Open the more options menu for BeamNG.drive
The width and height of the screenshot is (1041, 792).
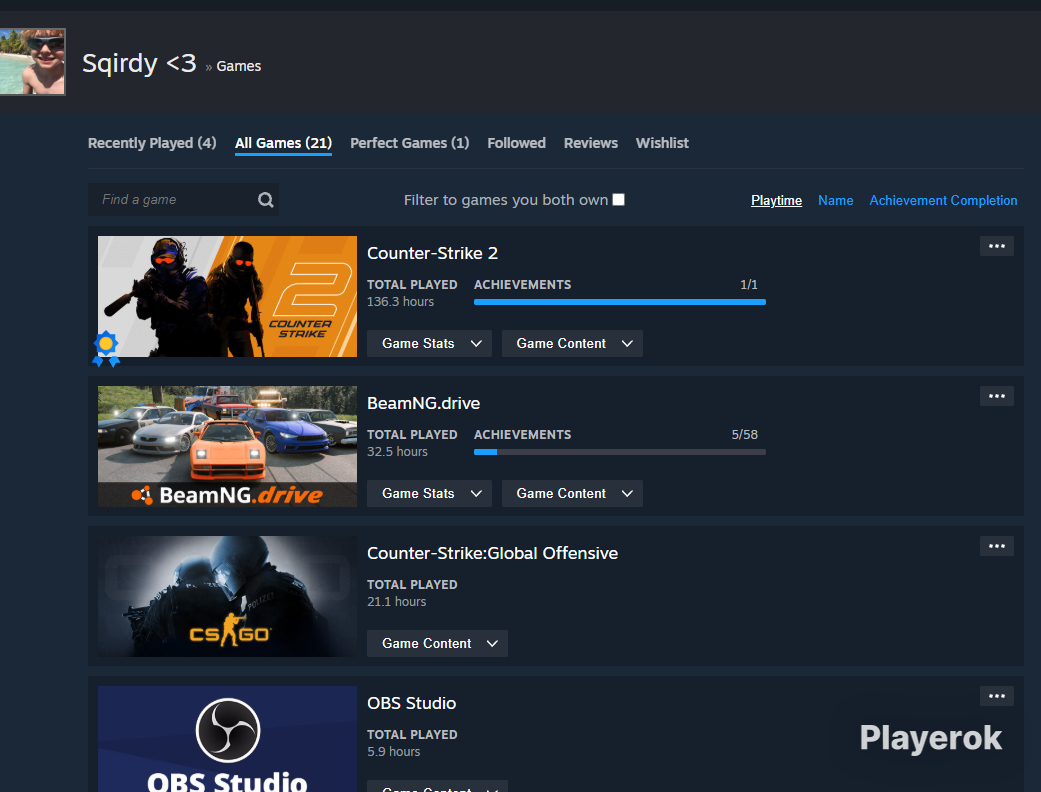click(997, 396)
